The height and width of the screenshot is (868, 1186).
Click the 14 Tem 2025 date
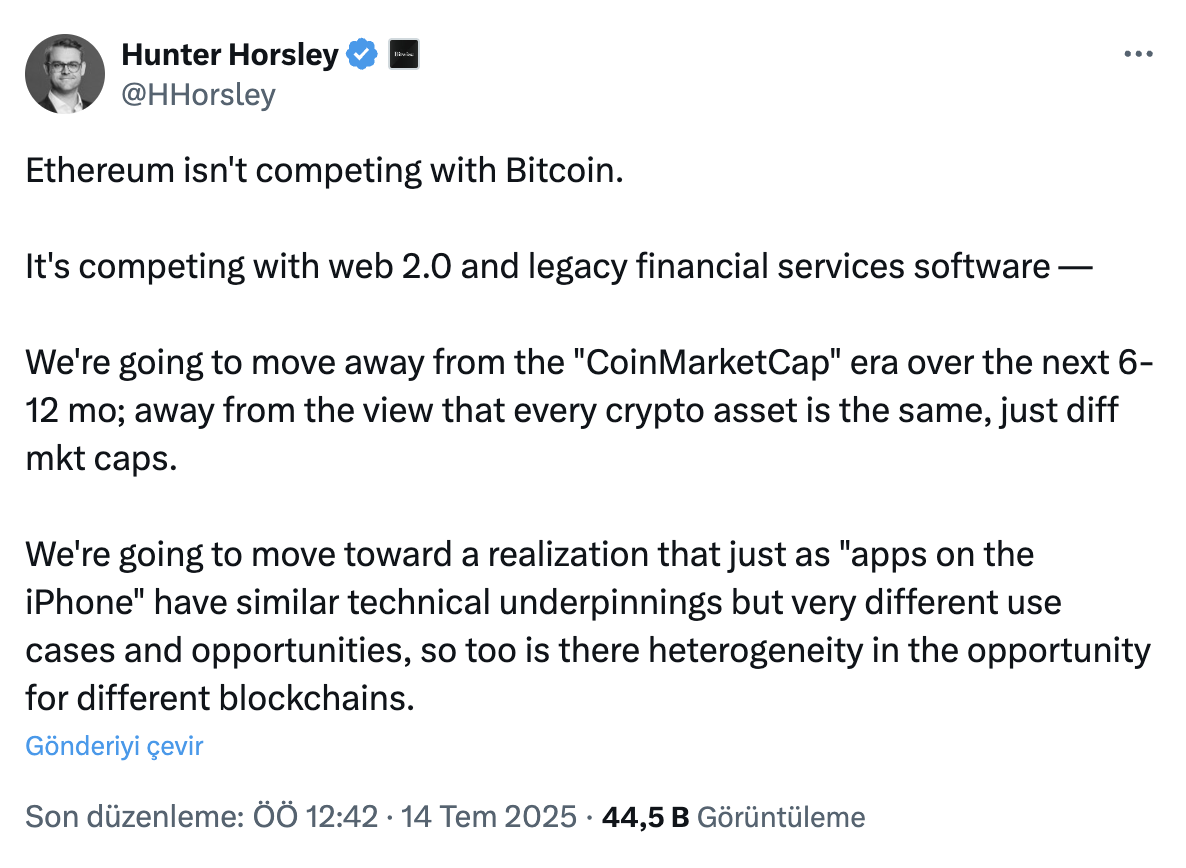click(x=489, y=817)
